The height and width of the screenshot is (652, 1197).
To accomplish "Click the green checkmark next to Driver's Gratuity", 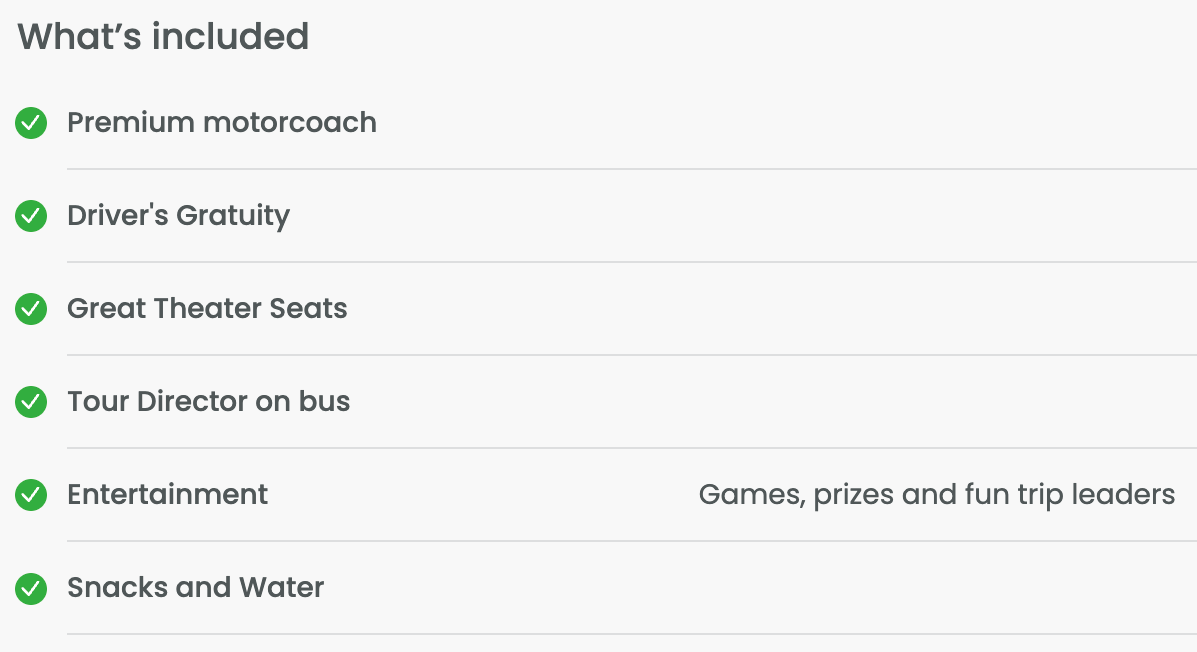I will (x=31, y=216).
